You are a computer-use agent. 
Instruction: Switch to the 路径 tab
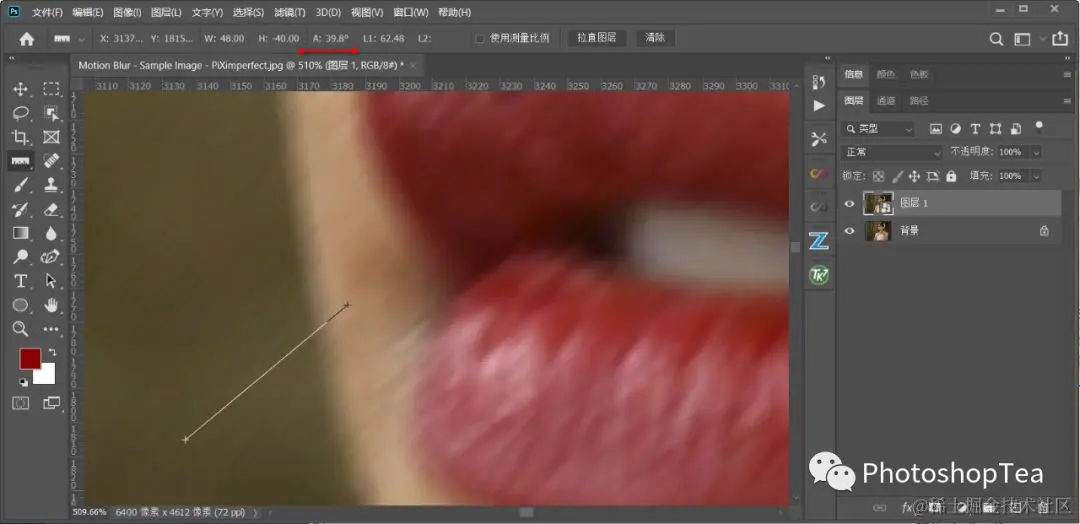pyautogui.click(x=919, y=101)
